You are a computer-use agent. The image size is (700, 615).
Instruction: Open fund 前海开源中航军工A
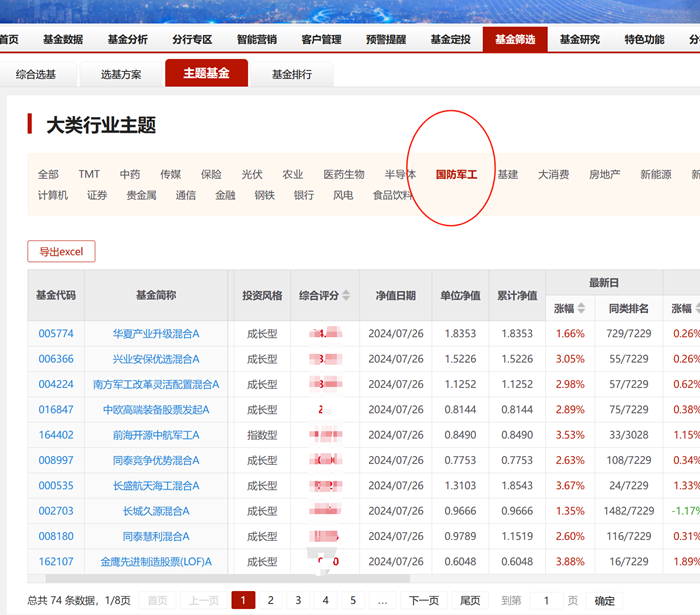tap(156, 435)
